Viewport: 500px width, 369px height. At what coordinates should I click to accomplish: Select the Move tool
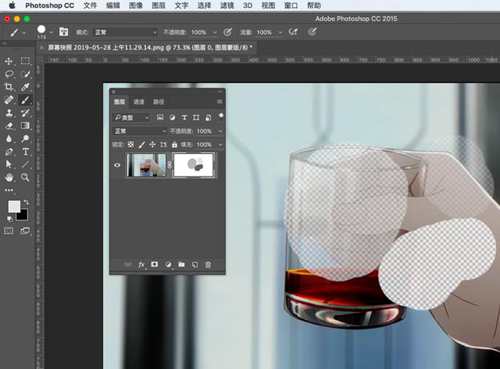(x=9, y=61)
